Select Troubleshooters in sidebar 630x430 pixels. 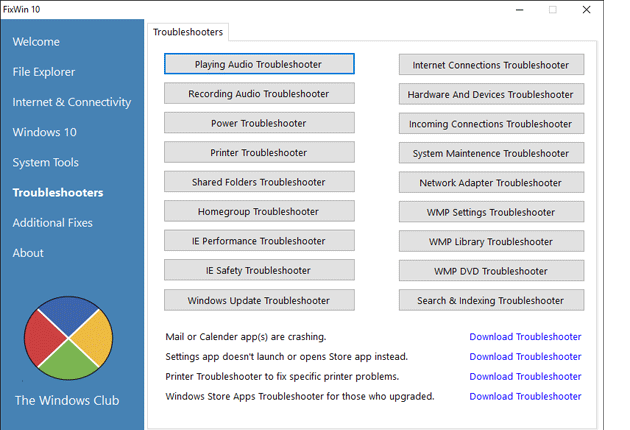tap(58, 192)
